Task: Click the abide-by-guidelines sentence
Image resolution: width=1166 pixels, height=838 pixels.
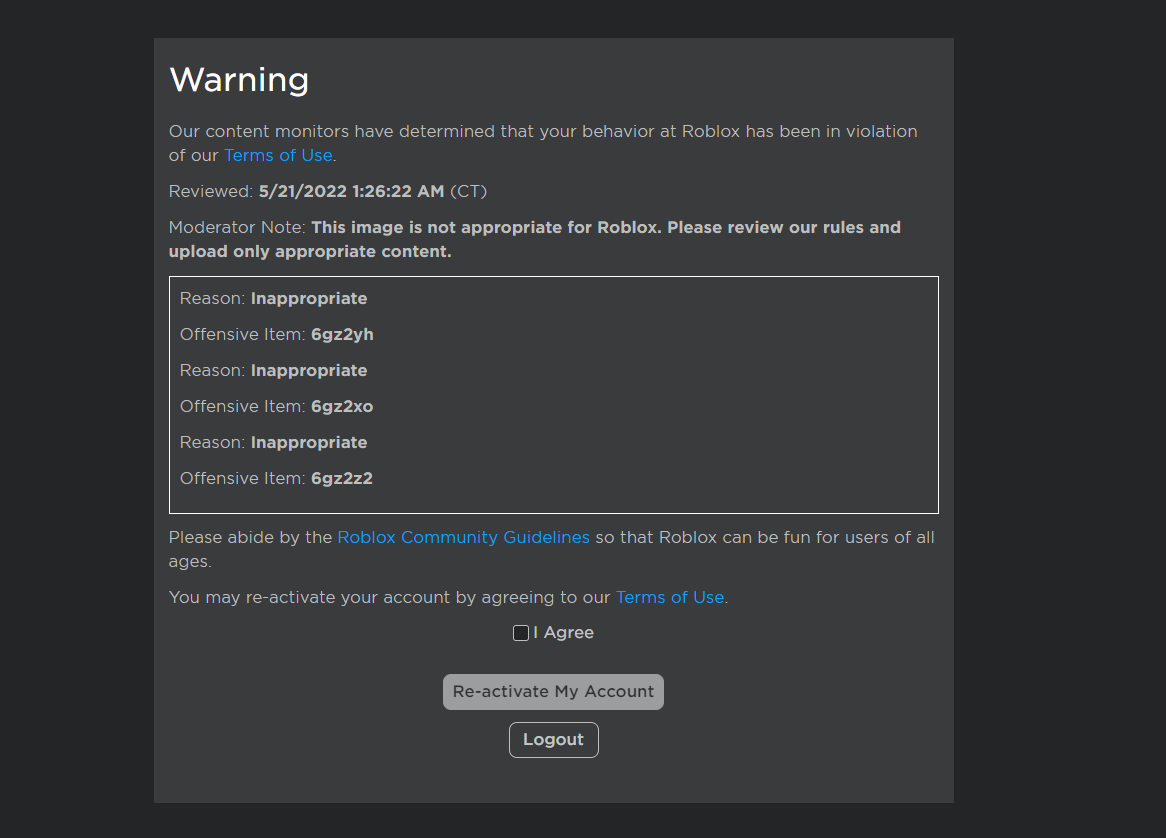Action: tap(551, 549)
